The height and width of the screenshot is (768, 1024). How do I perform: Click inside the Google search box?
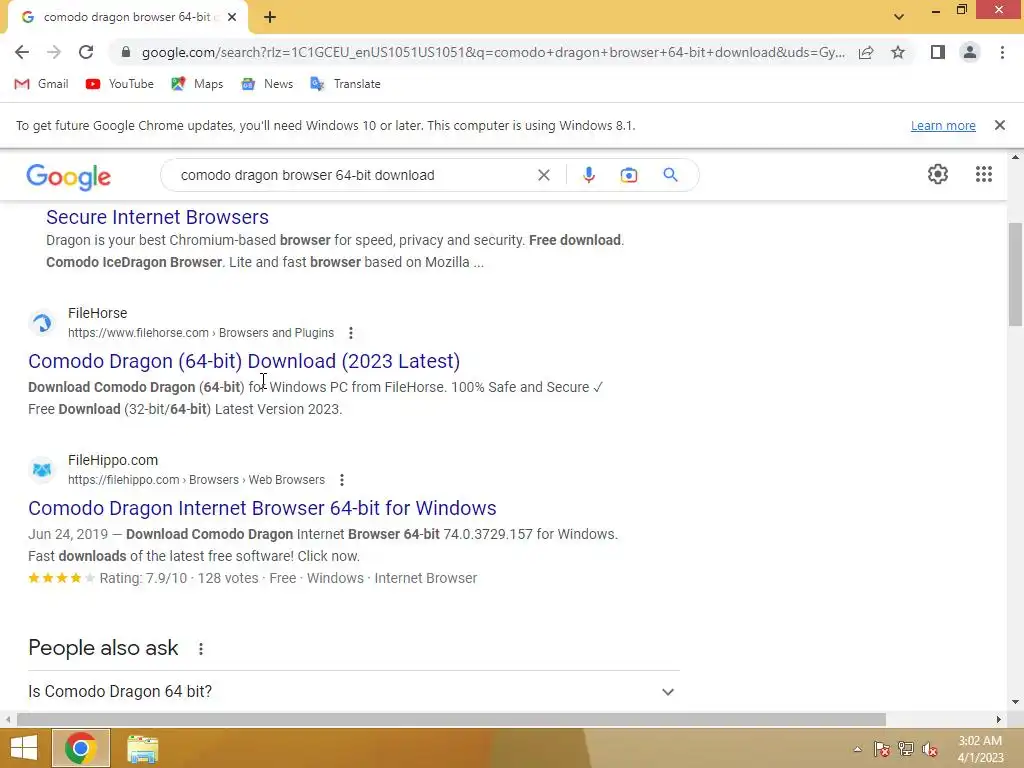[x=353, y=175]
